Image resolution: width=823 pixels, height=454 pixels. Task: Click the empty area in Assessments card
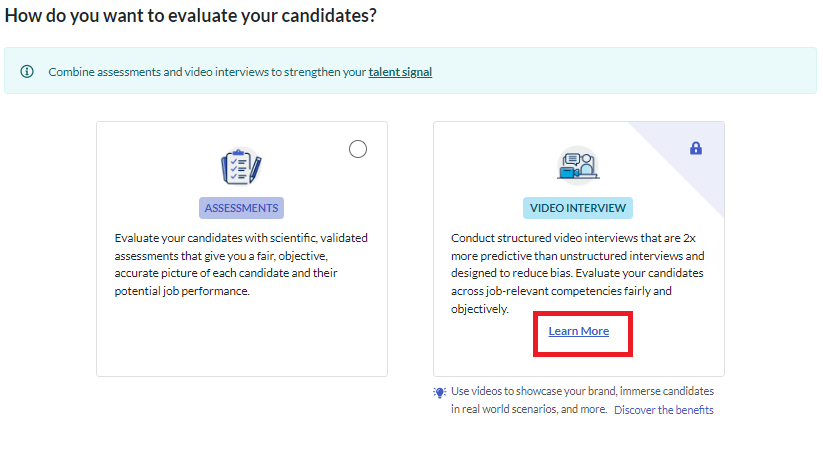(241, 336)
